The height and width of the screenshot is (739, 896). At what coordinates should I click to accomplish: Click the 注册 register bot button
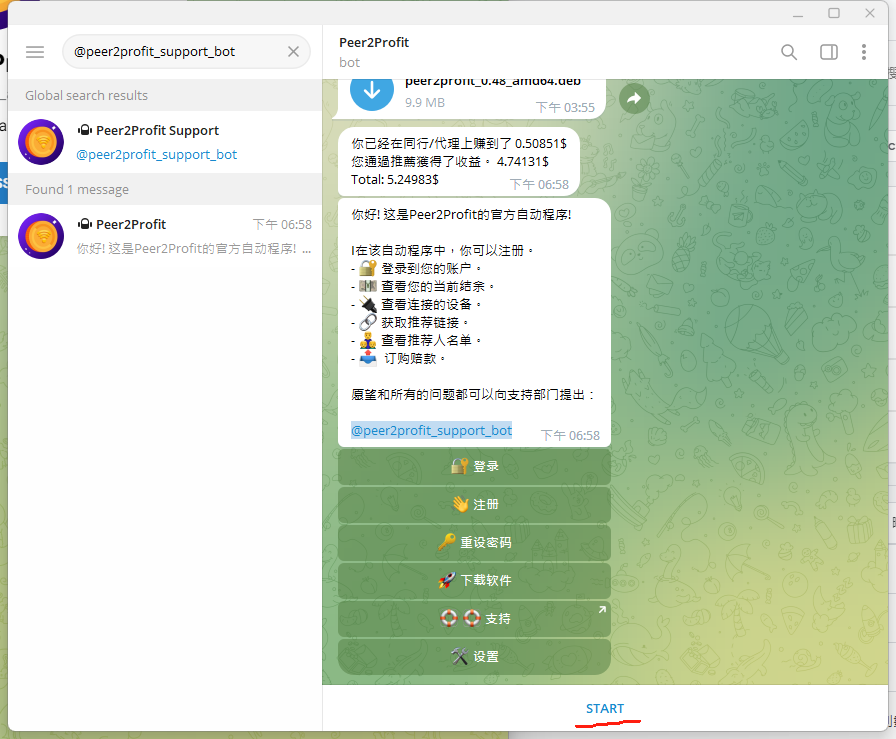(474, 504)
